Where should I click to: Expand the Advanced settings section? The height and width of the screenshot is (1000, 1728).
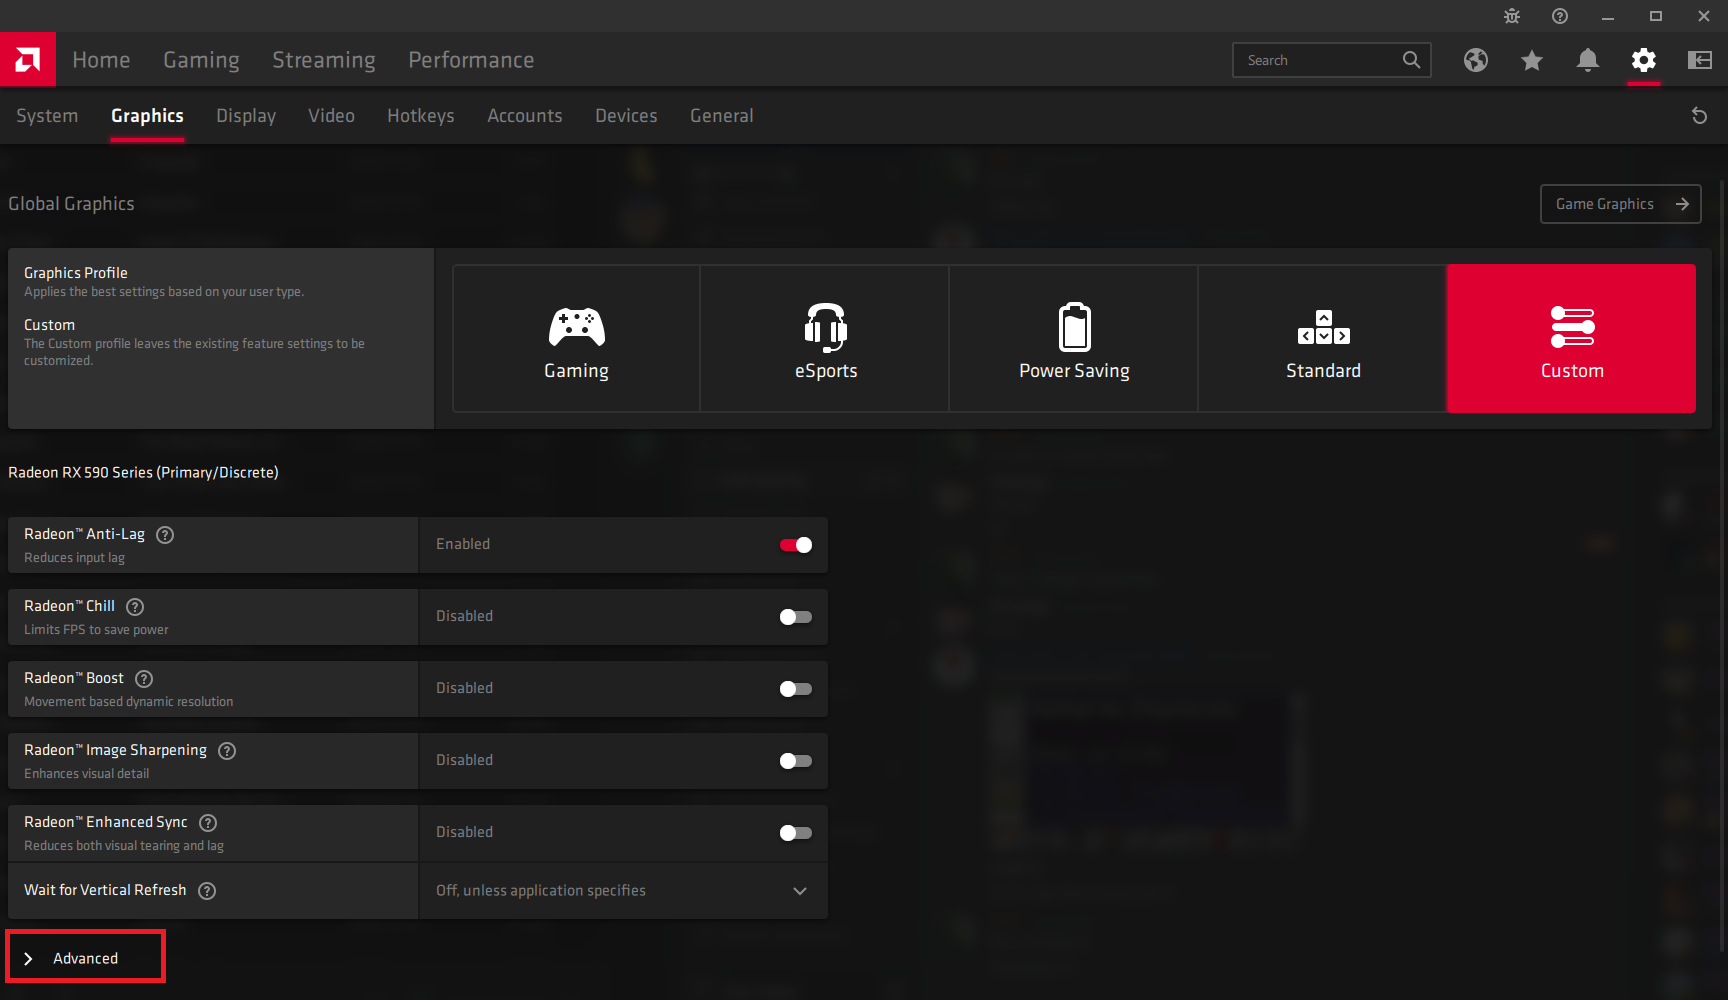(85, 958)
